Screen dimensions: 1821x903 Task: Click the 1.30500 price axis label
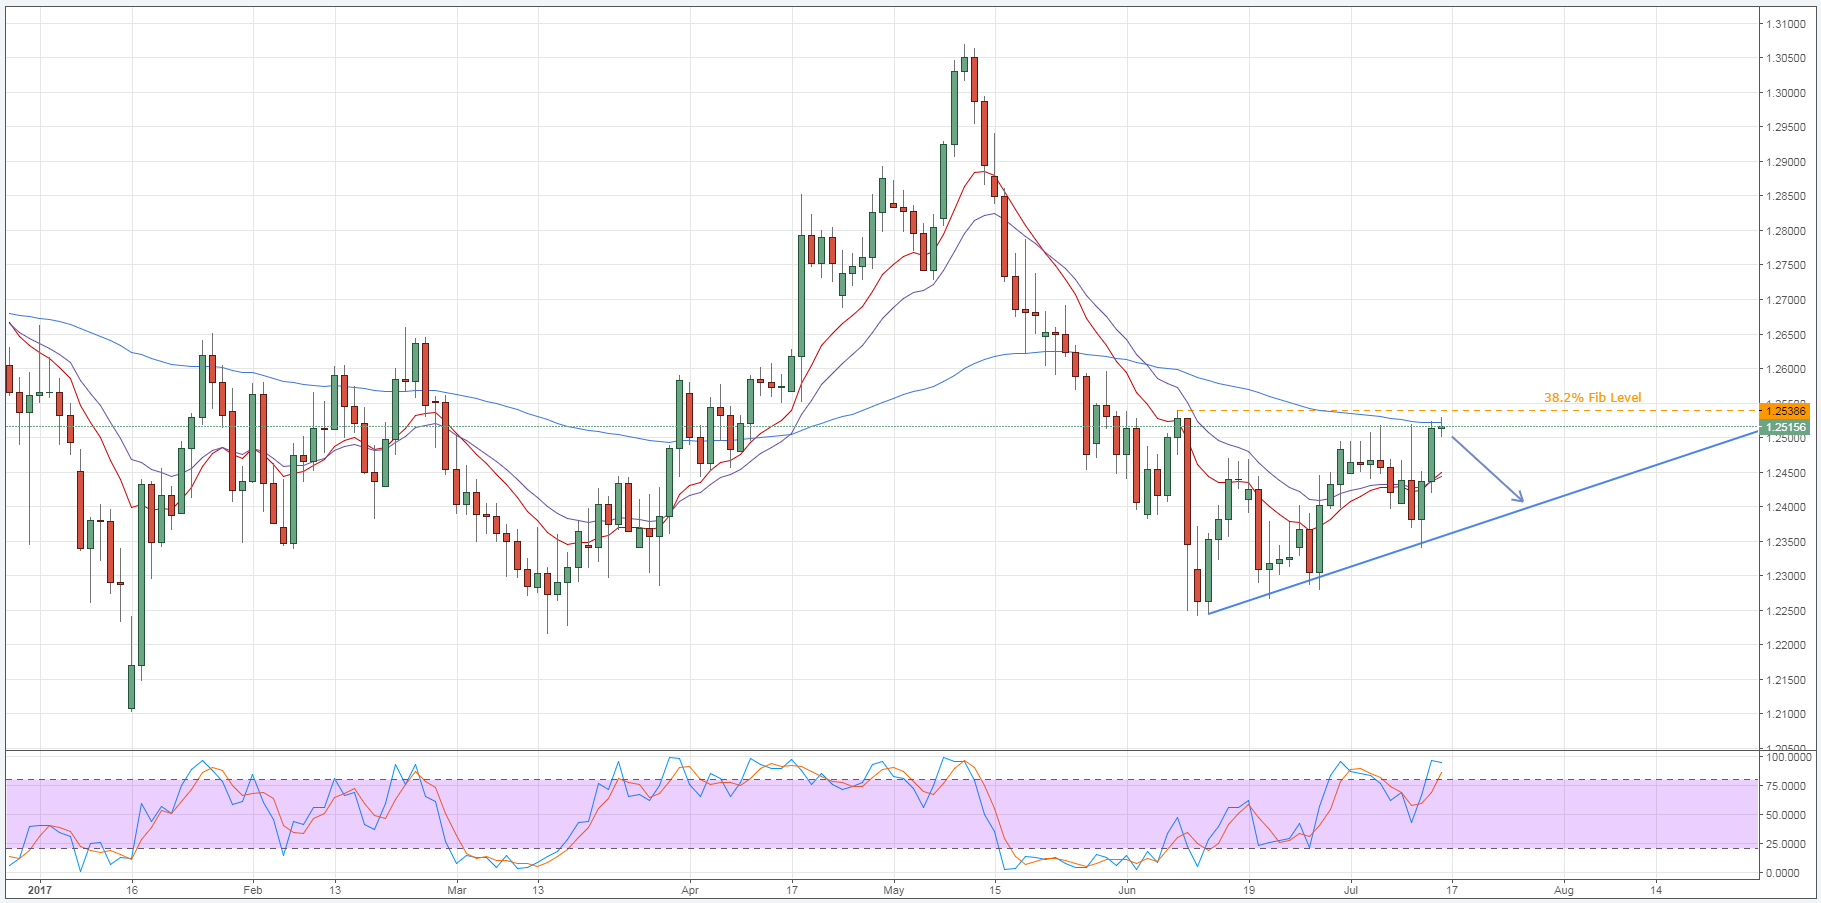point(1786,58)
